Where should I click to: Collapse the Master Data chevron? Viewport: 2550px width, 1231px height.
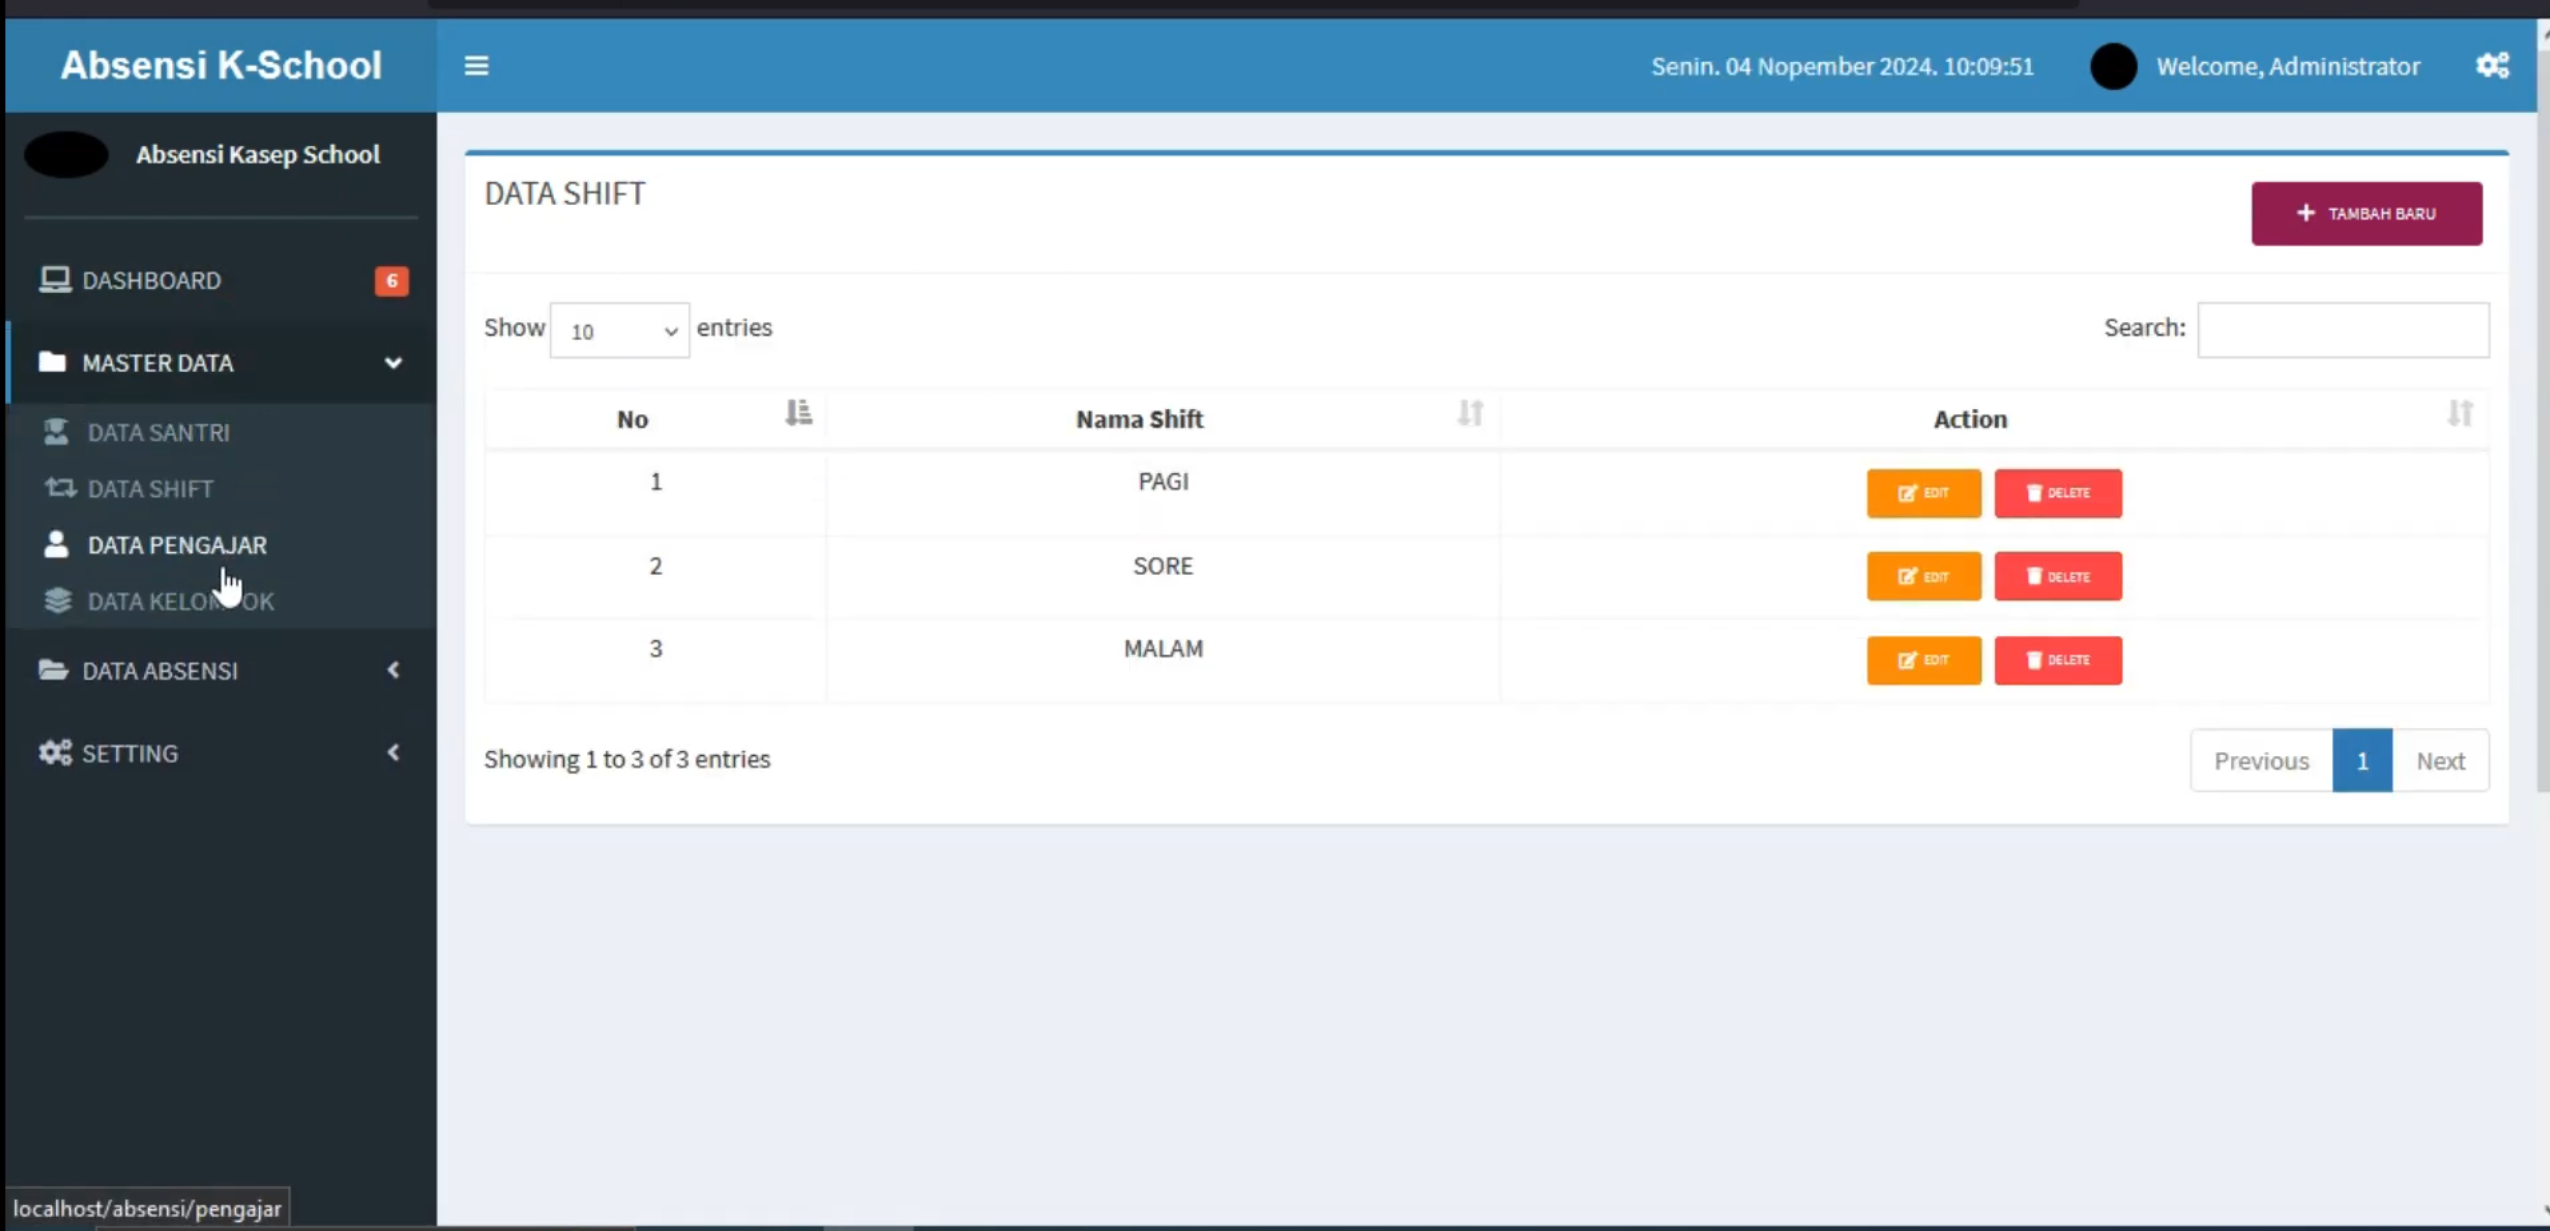click(393, 363)
